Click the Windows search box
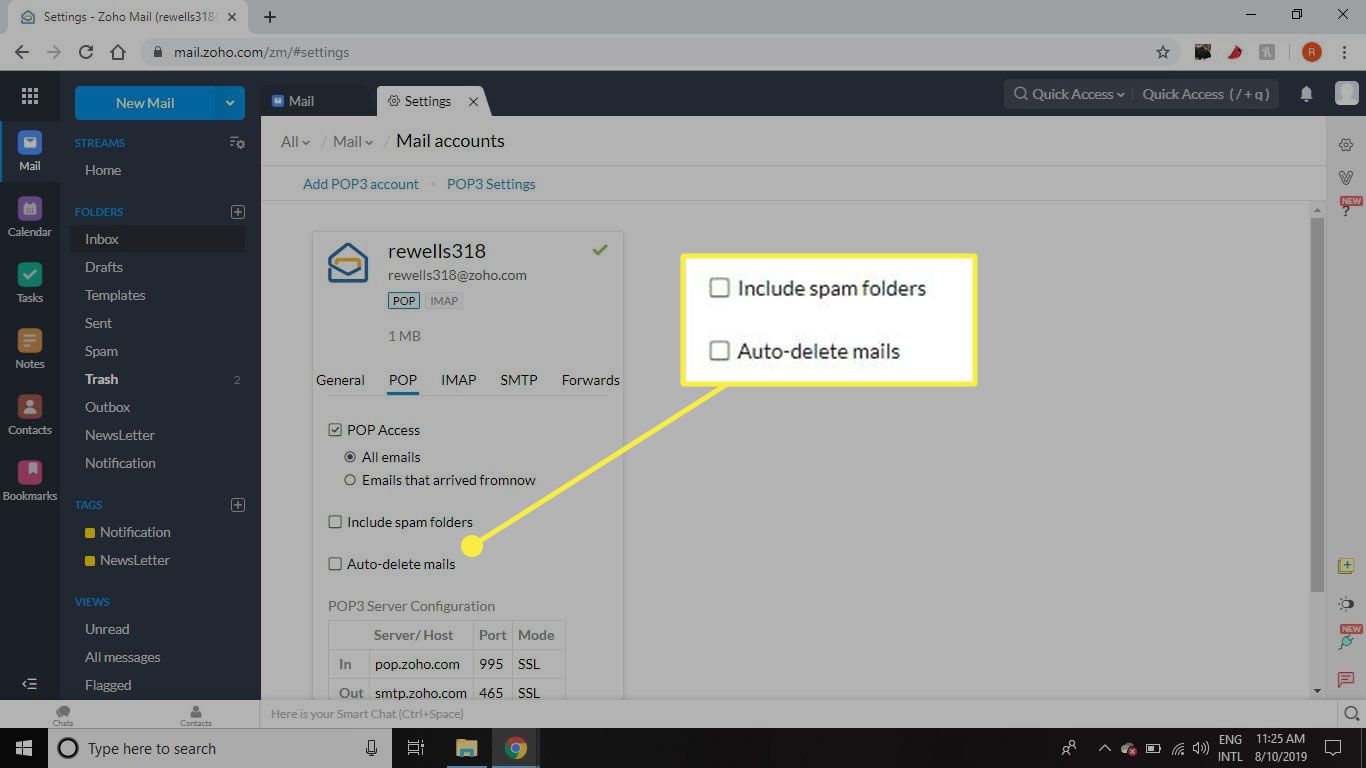1366x768 pixels. tap(218, 748)
